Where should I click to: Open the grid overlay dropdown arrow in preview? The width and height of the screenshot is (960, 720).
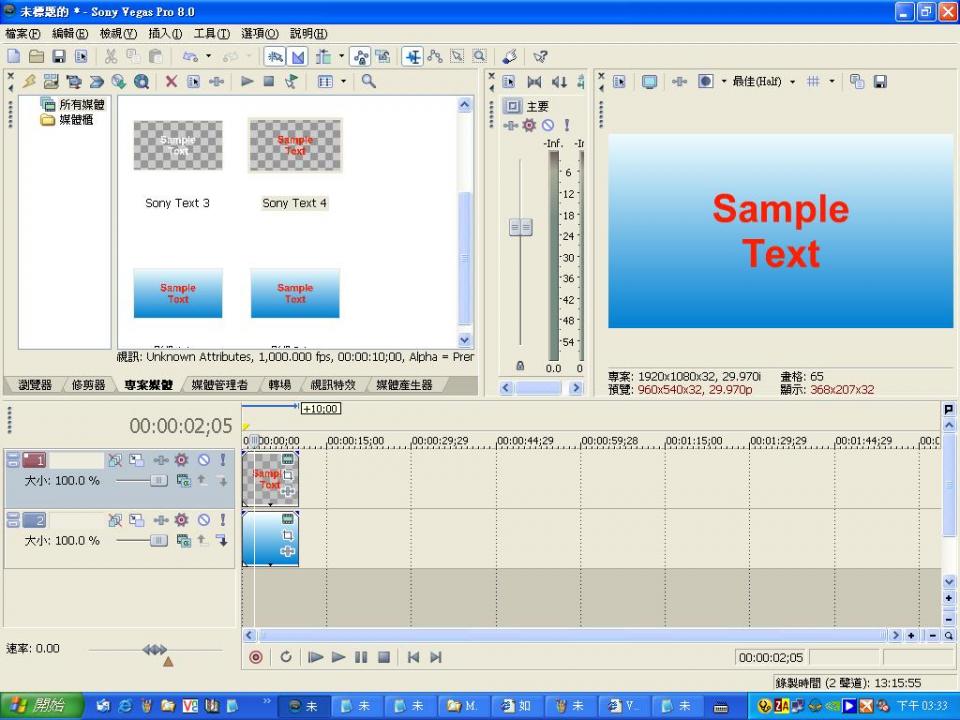point(832,82)
